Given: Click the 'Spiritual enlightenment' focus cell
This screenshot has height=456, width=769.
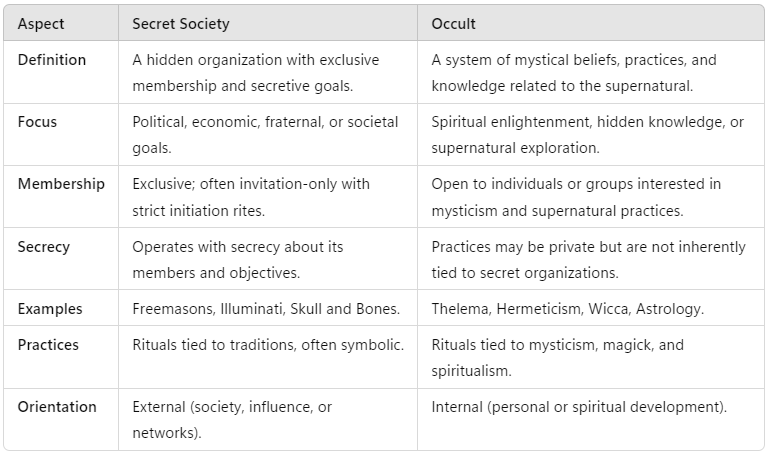Looking at the screenshot, I should [x=590, y=134].
